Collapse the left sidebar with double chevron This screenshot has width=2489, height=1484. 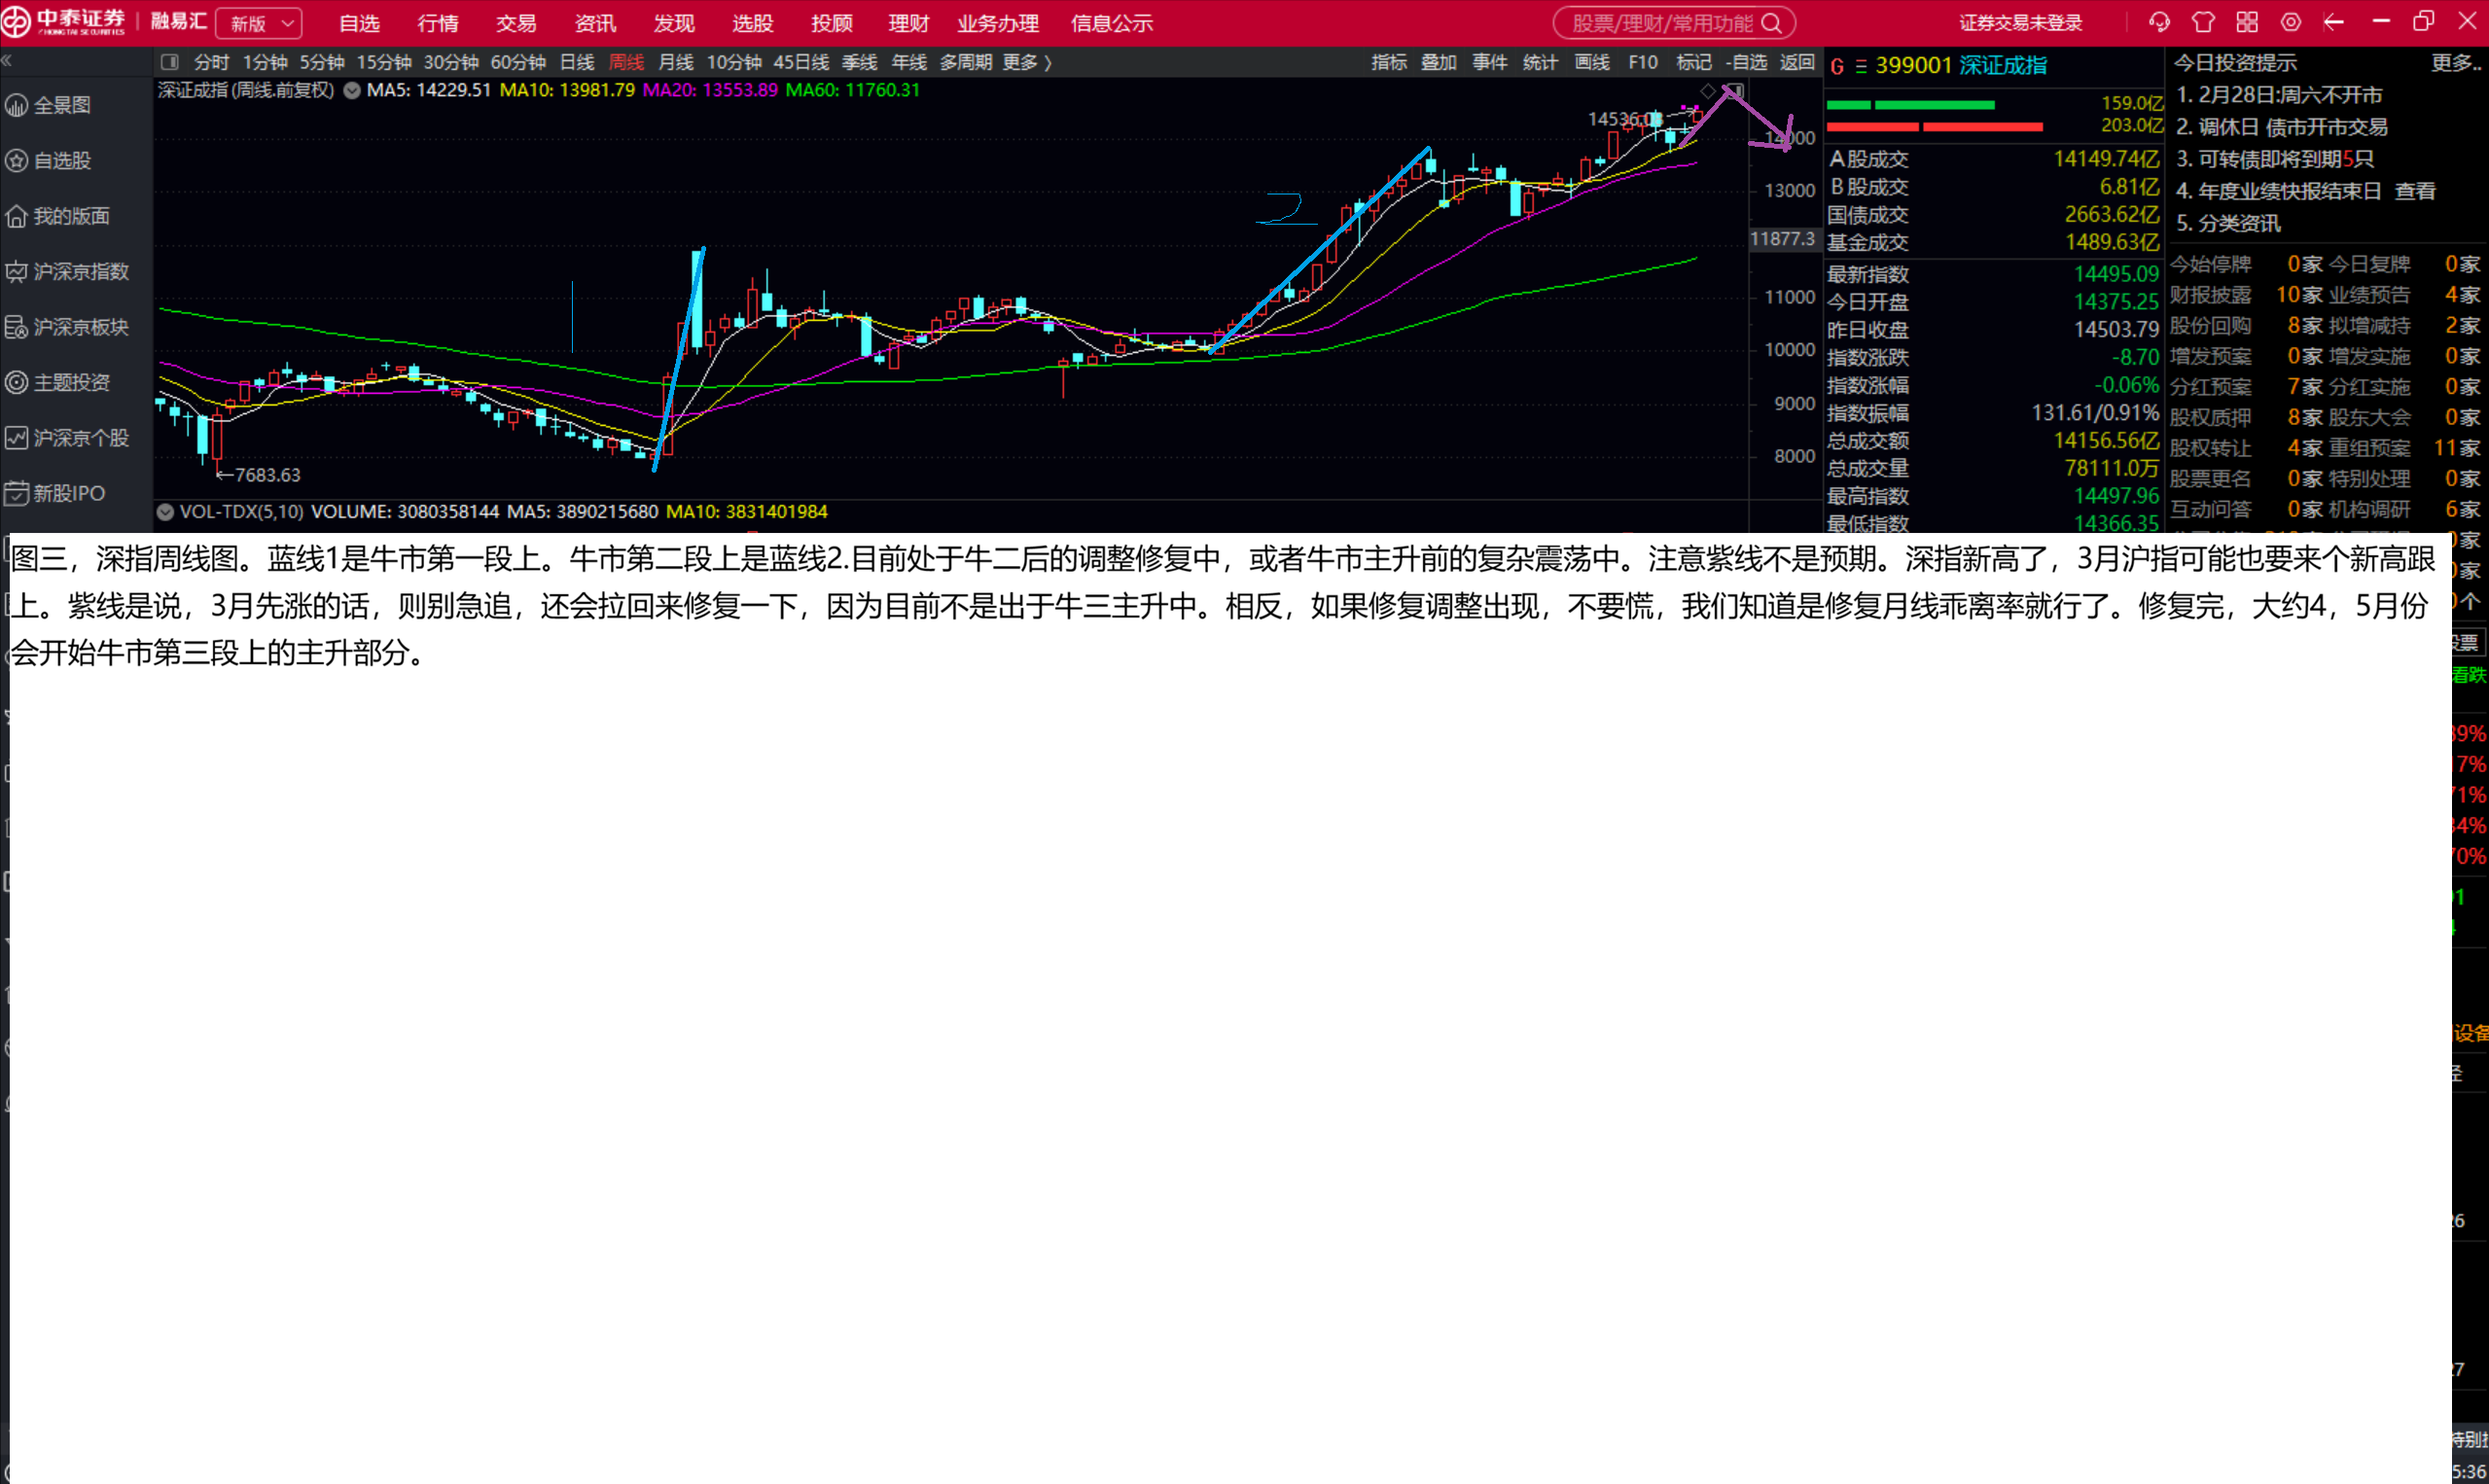point(7,62)
